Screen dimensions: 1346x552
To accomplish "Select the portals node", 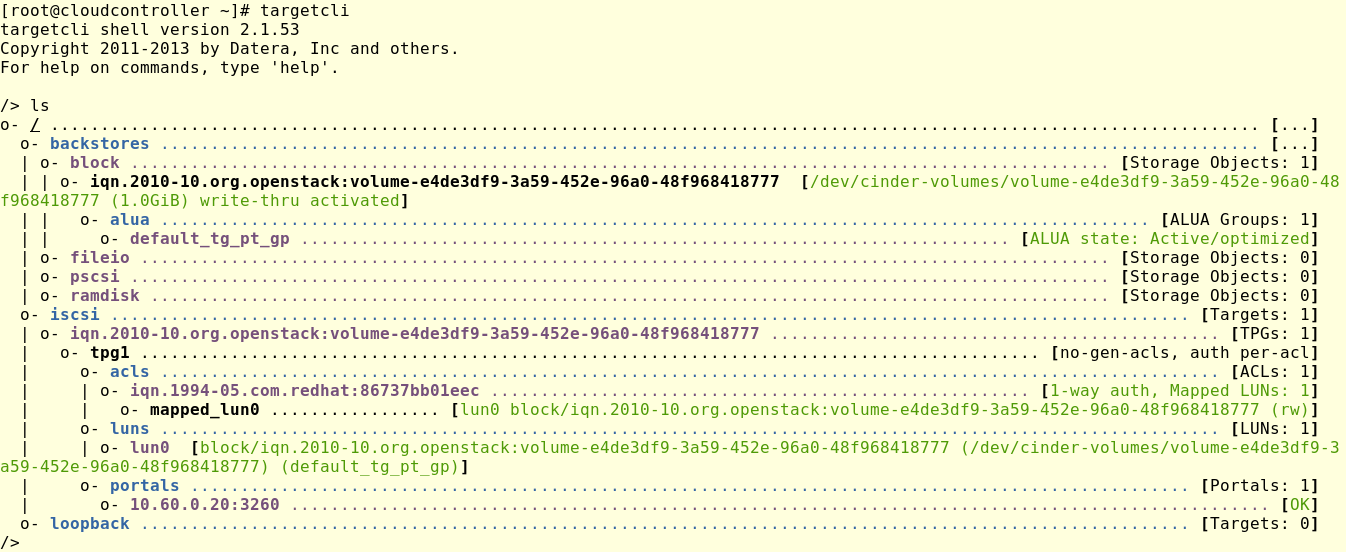I will pyautogui.click(x=144, y=486).
